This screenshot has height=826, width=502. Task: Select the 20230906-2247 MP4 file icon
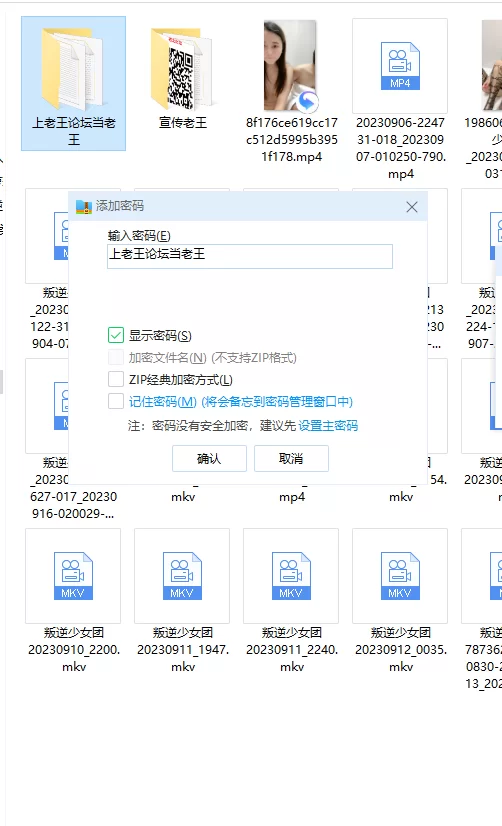[x=400, y=66]
